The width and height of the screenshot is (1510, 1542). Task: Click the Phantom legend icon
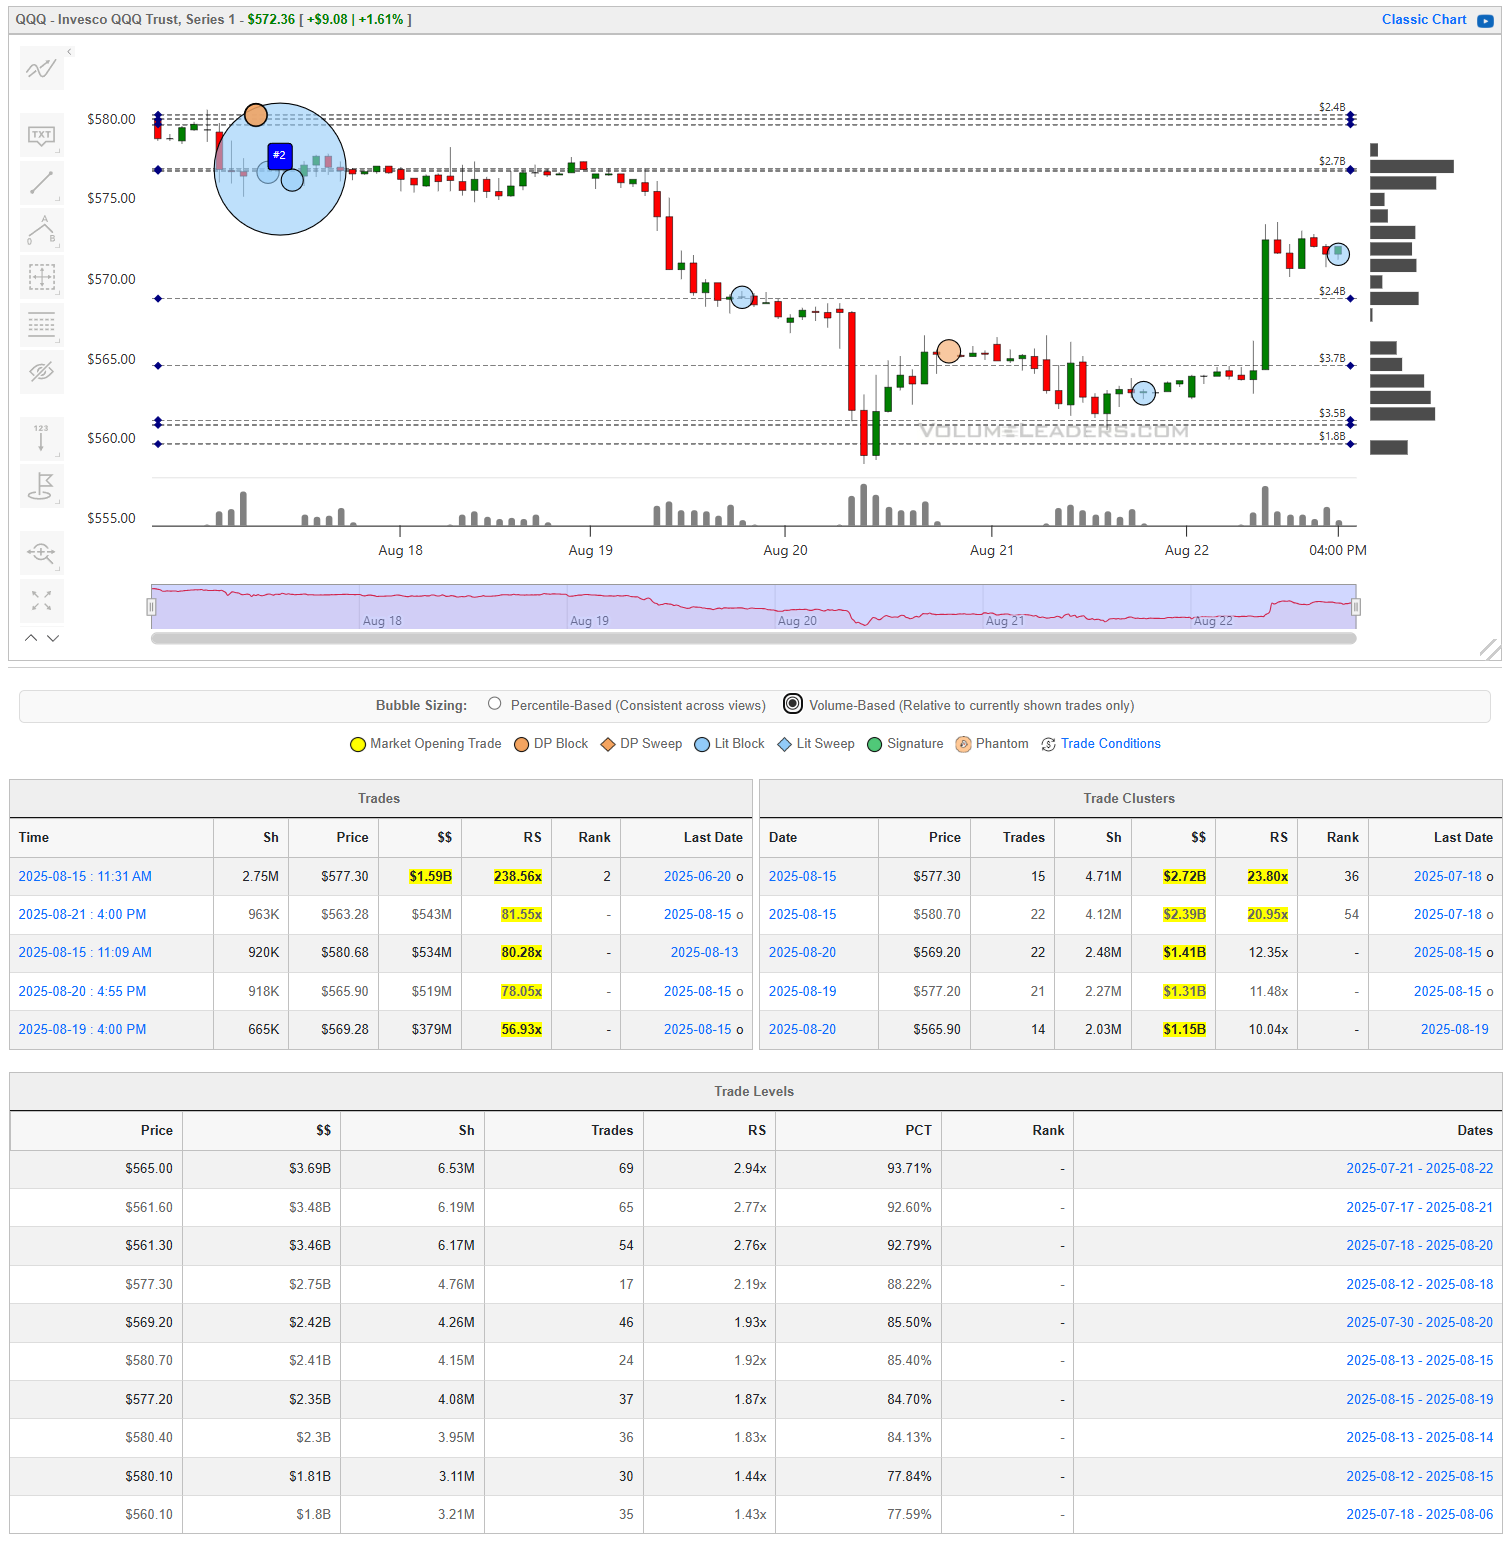tap(963, 745)
